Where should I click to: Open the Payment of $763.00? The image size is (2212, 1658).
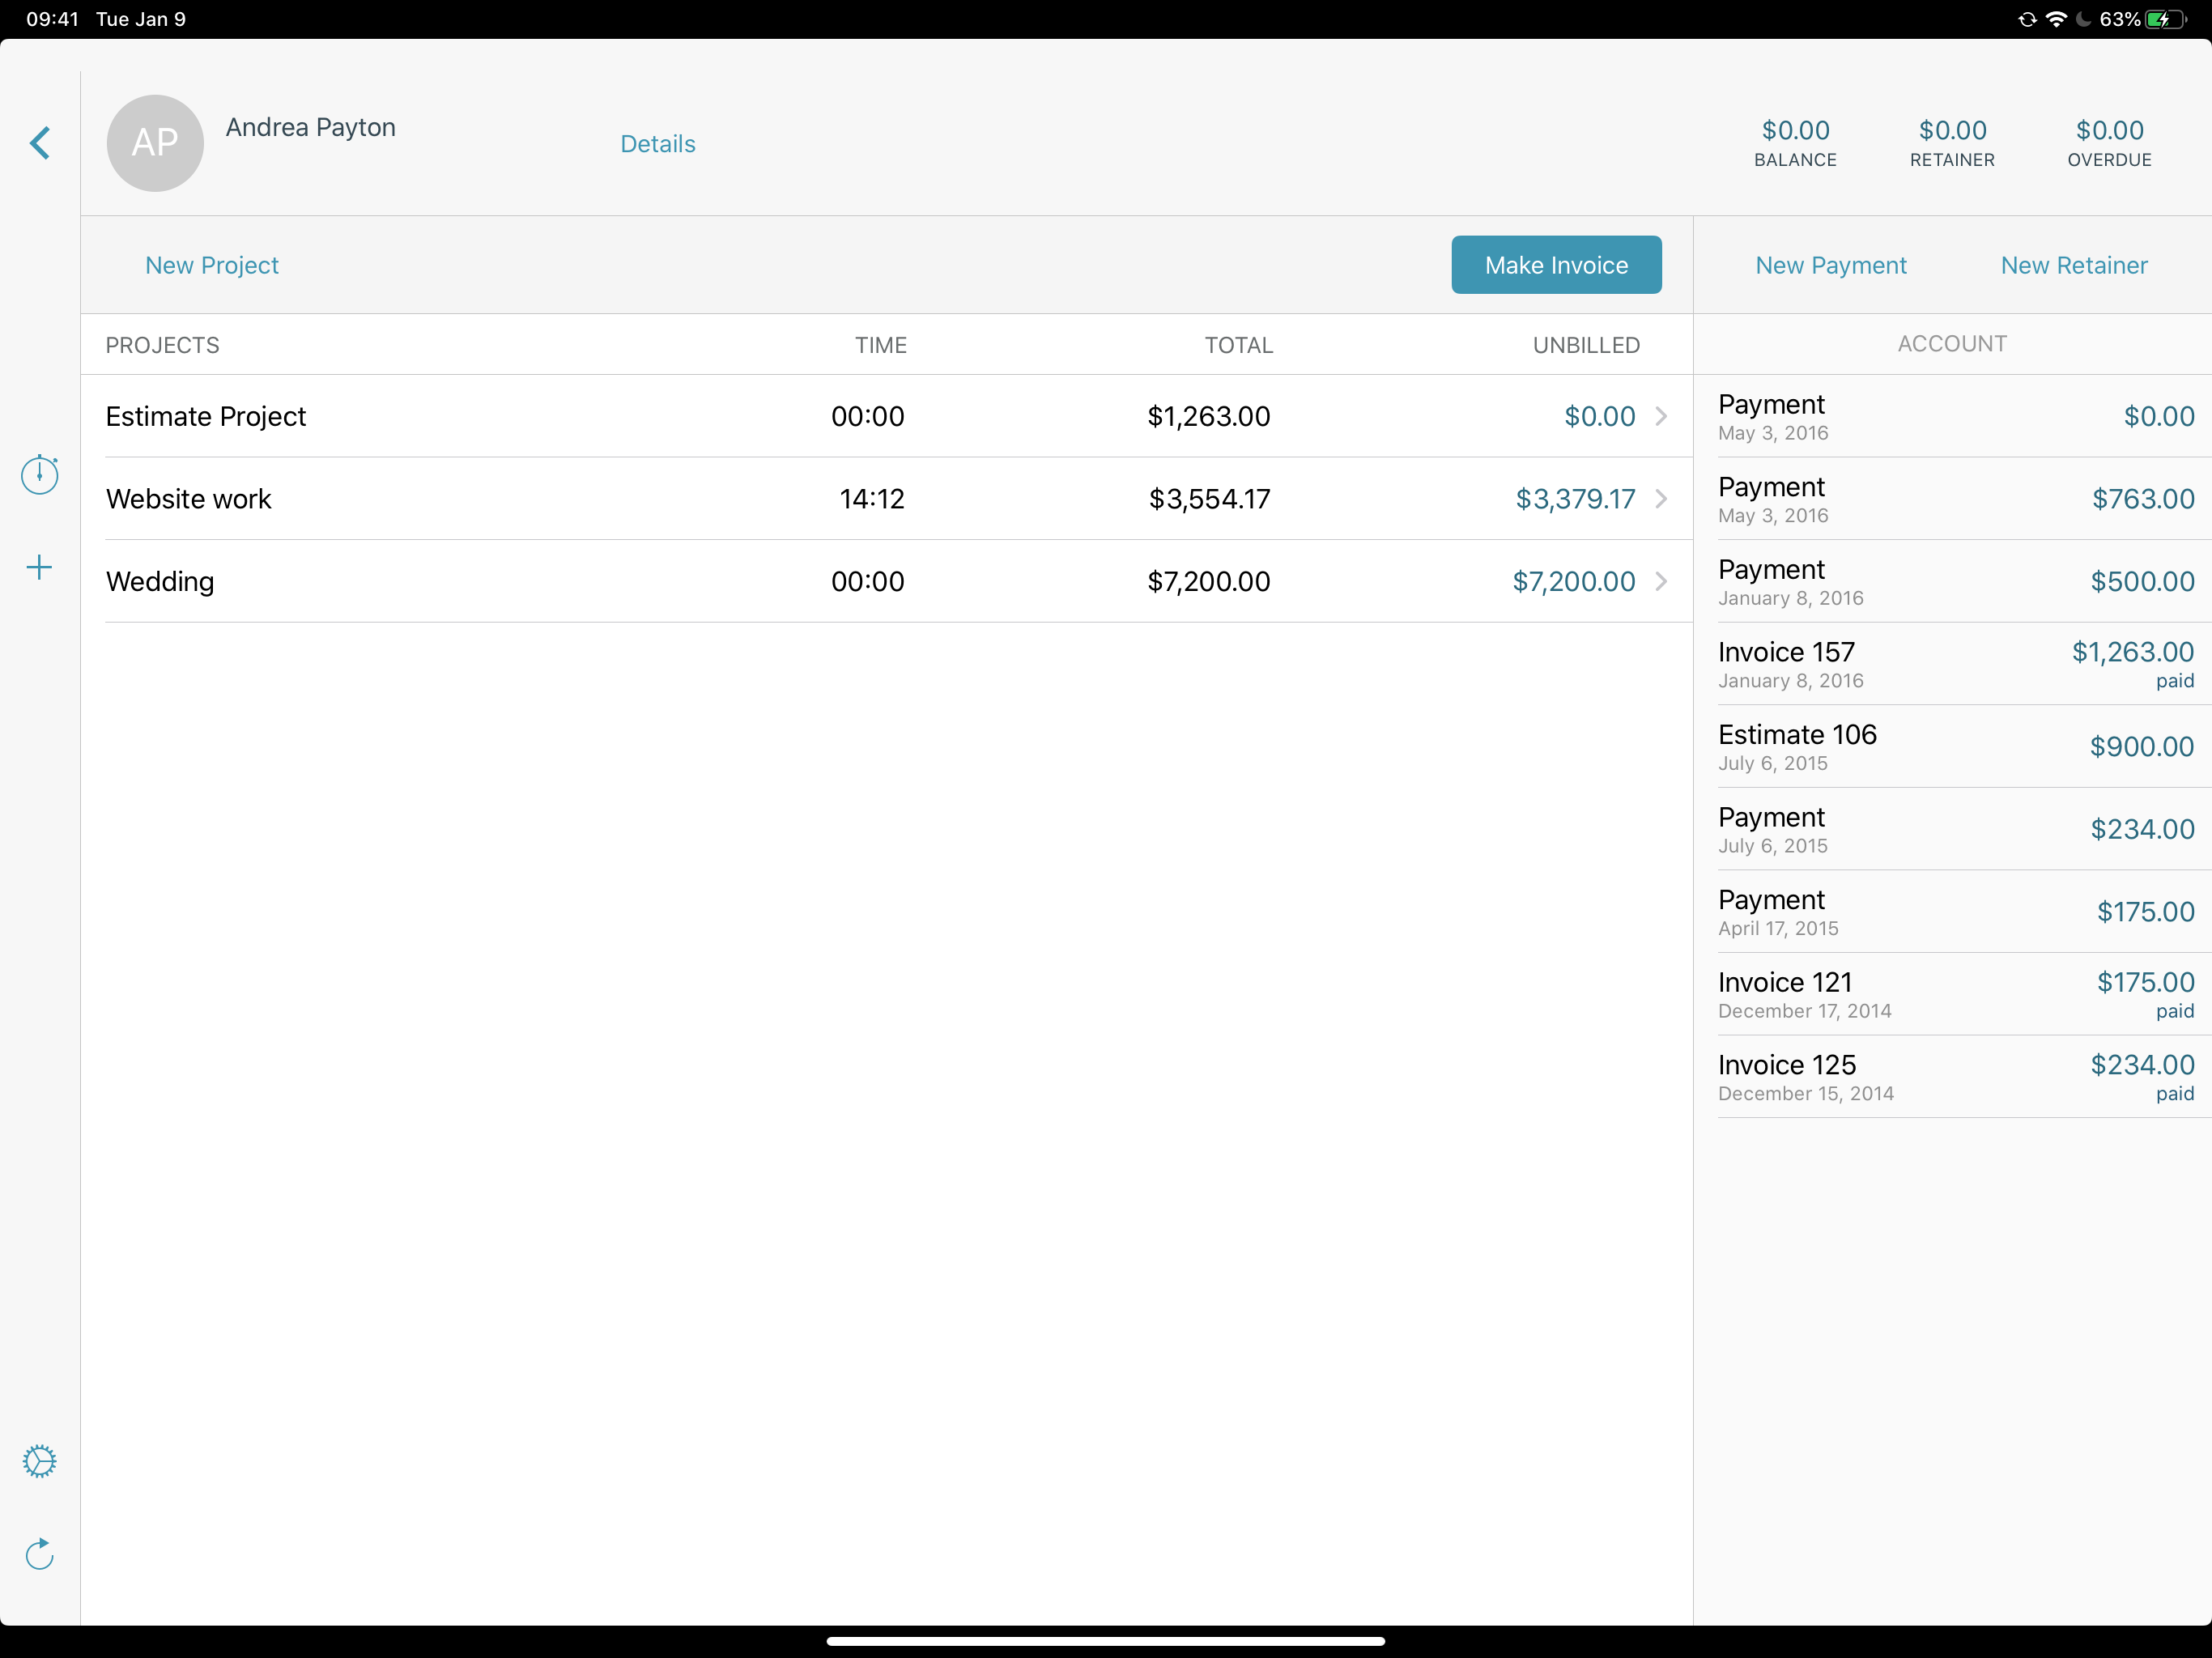(1953, 498)
